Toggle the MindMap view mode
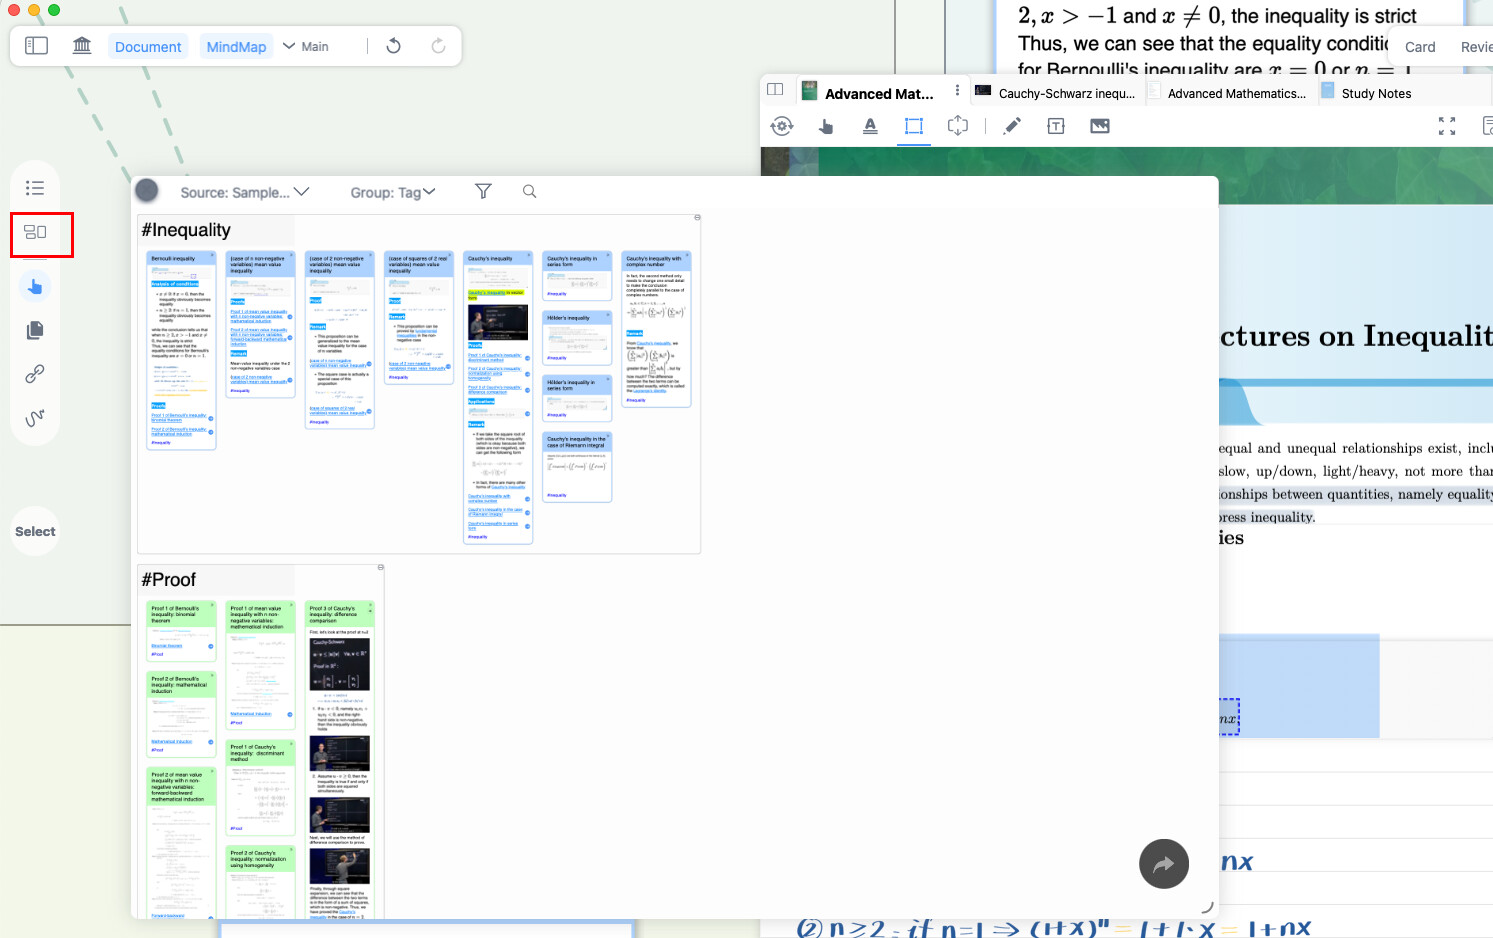1493x938 pixels. point(236,47)
